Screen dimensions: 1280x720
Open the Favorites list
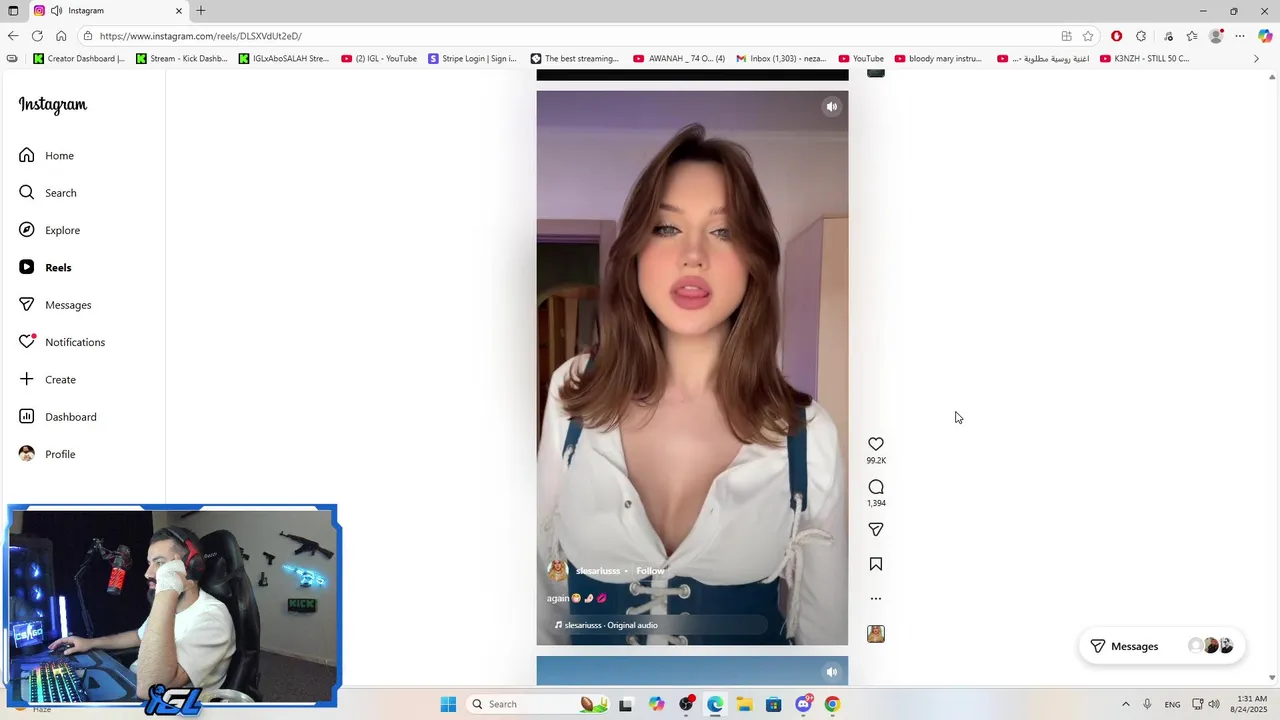(x=1192, y=36)
